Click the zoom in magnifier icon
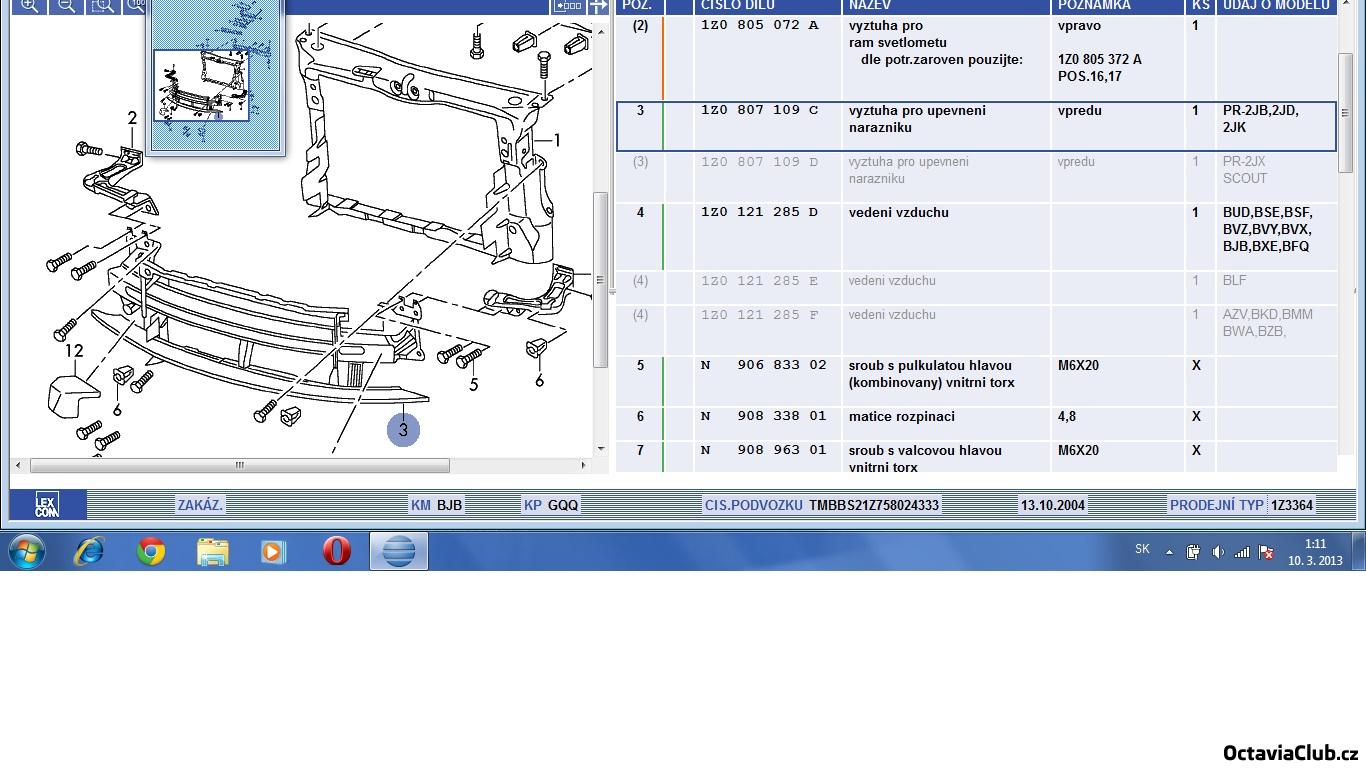The image size is (1366, 768). click(29, 5)
